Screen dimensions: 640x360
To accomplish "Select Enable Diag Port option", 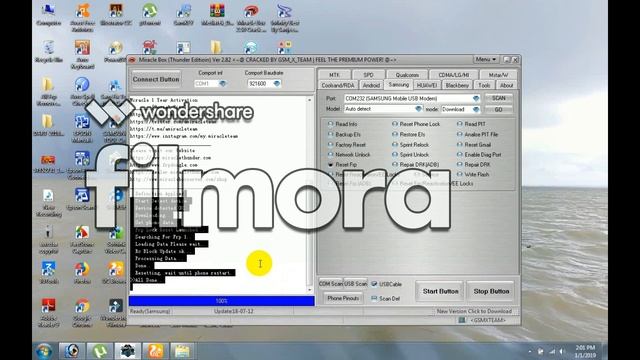I will coord(479,155).
